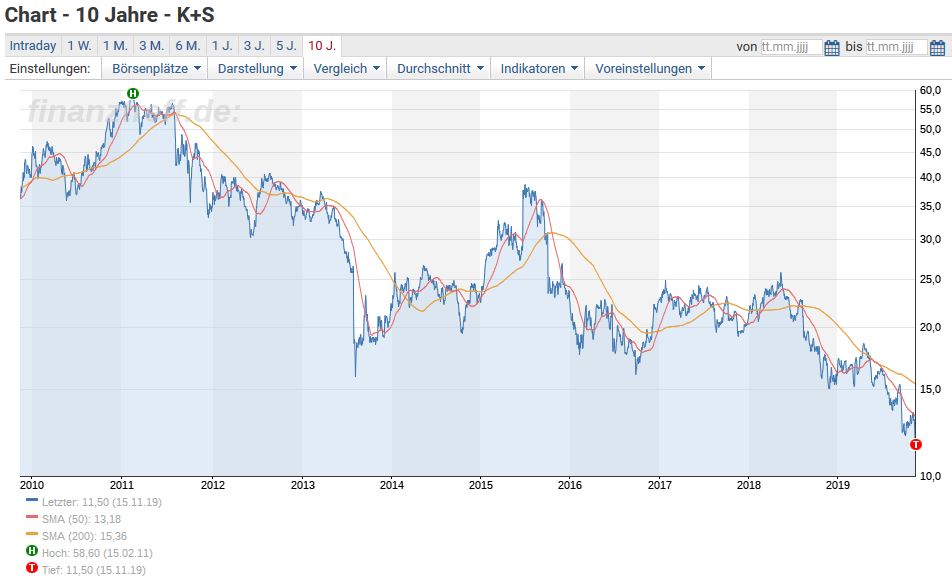The image size is (952, 582).
Task: Open the Indikatoren dropdown
Action: pos(539,69)
